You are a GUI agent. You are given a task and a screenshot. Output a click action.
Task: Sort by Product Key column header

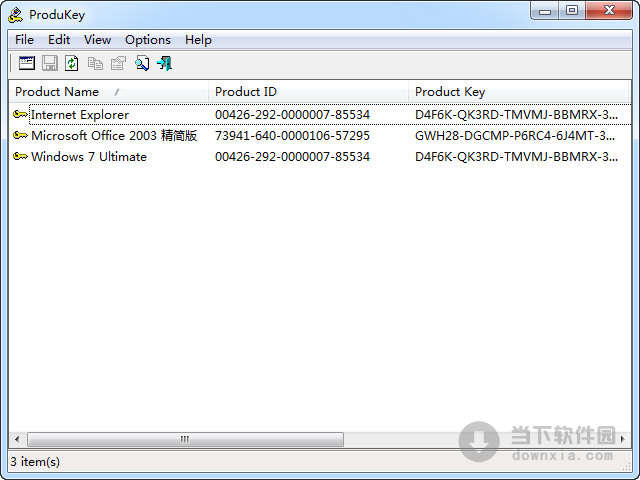(x=518, y=91)
